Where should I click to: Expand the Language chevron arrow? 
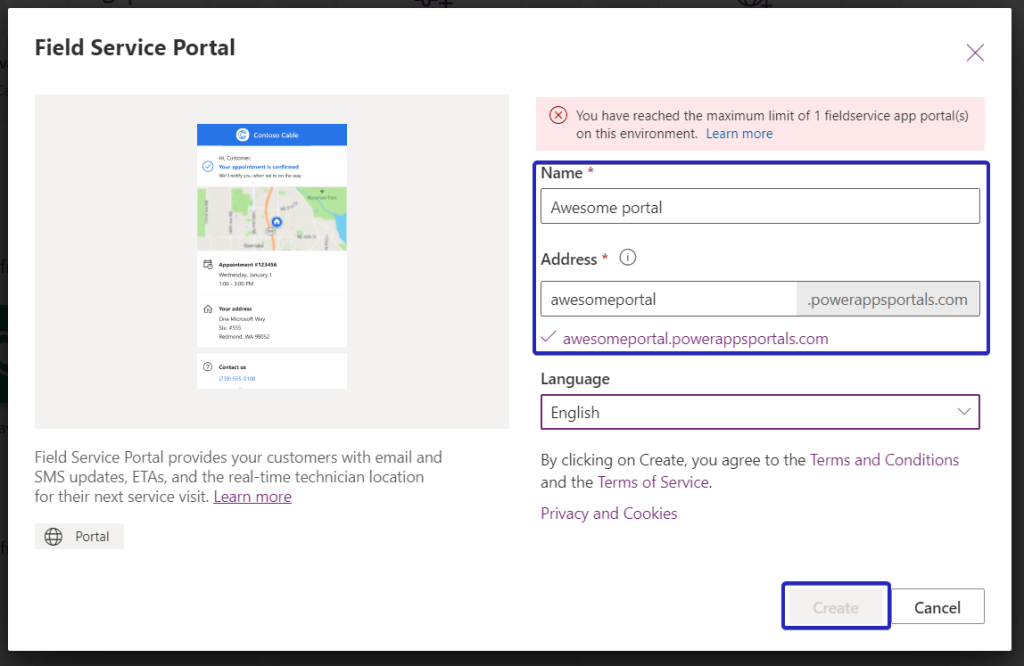click(x=964, y=412)
